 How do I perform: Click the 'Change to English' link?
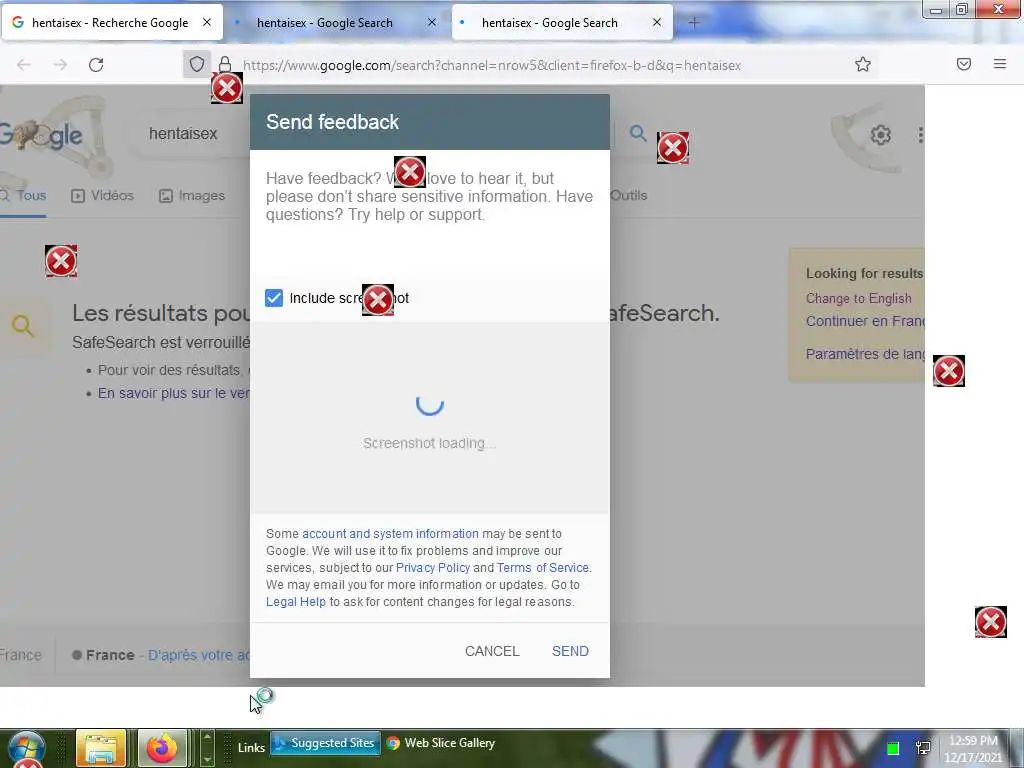point(858,298)
